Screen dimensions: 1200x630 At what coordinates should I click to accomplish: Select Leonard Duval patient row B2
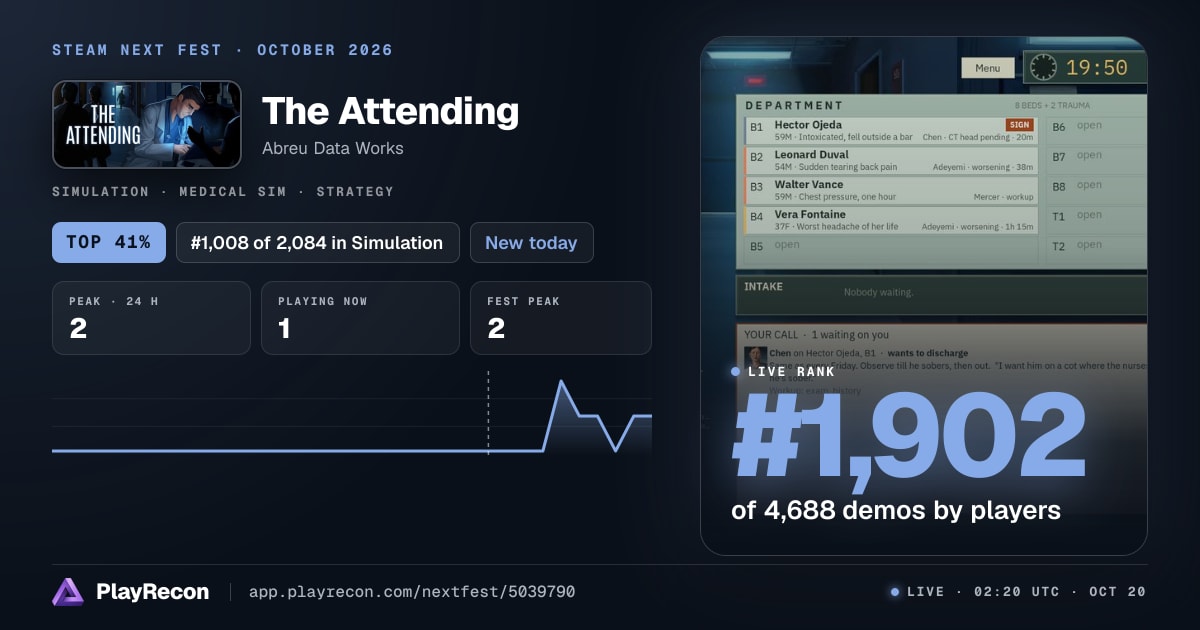[891, 161]
